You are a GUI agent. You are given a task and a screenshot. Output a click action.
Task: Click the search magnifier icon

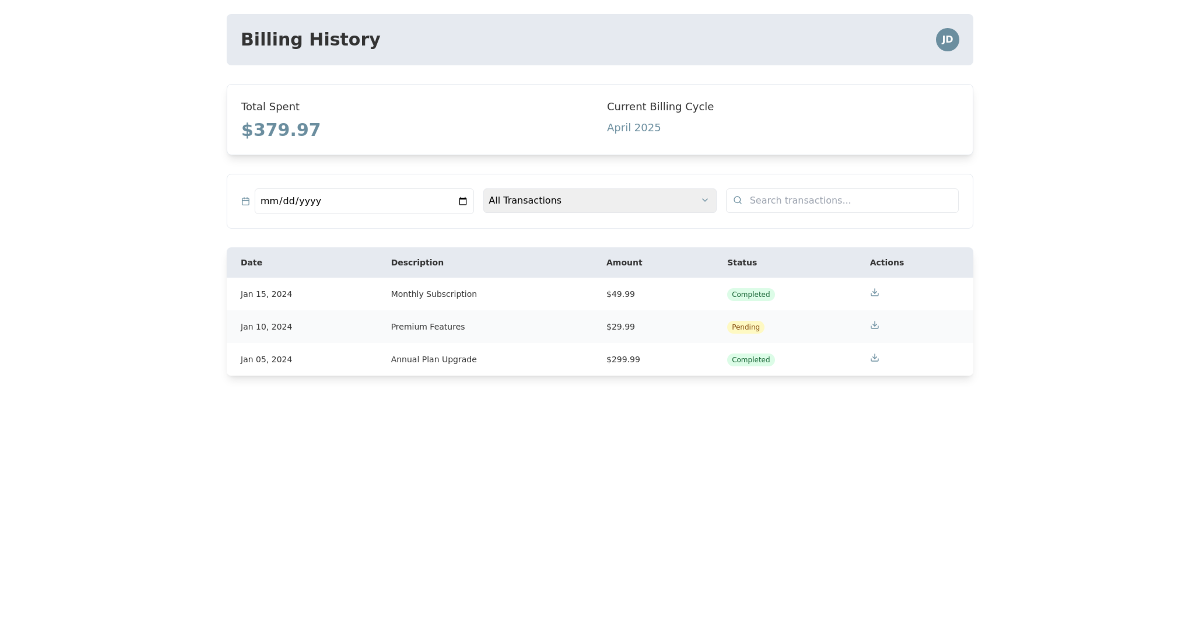(737, 200)
